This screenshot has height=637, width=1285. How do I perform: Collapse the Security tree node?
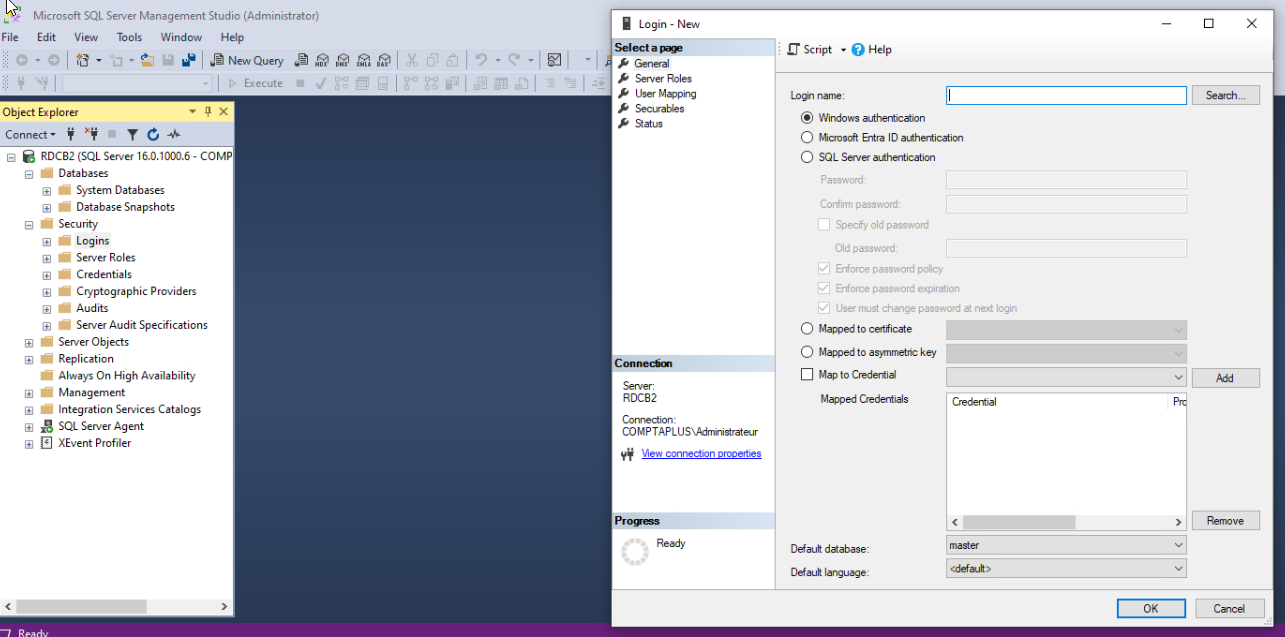click(29, 224)
